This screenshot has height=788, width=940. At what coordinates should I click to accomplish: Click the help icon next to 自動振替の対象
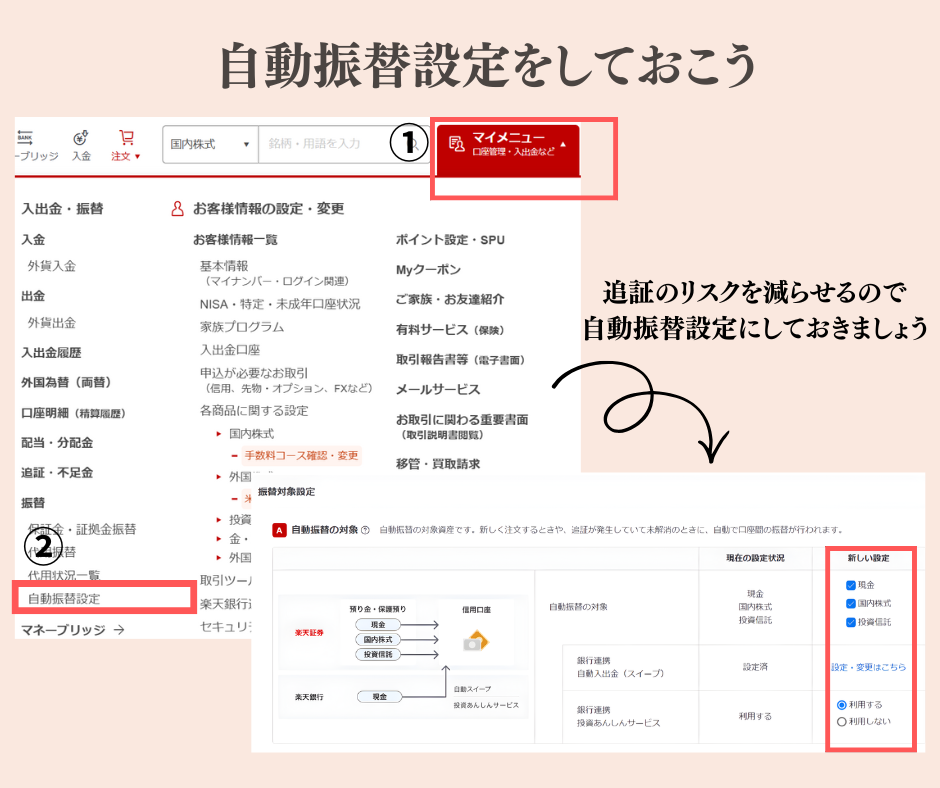[366, 529]
